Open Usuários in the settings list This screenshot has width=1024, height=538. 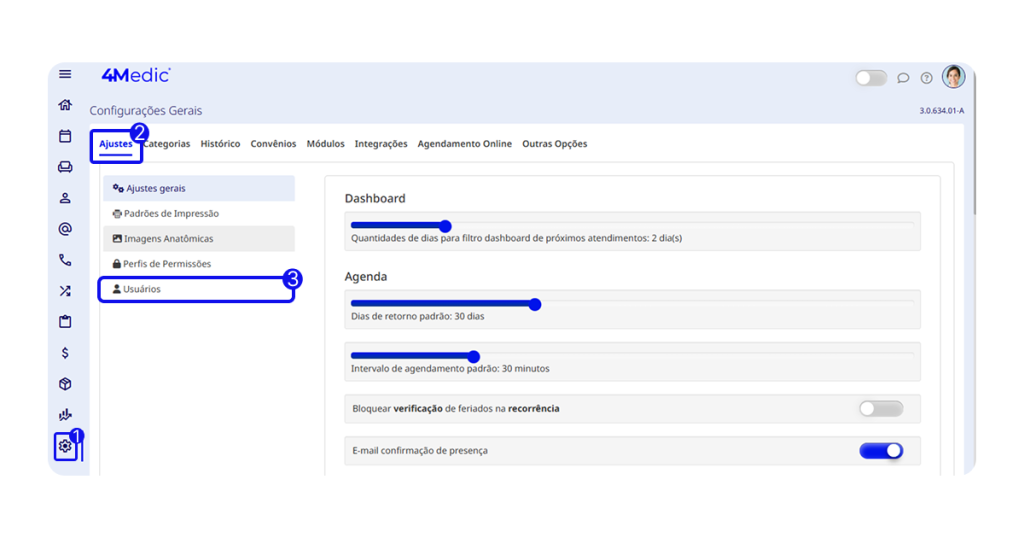(141, 289)
